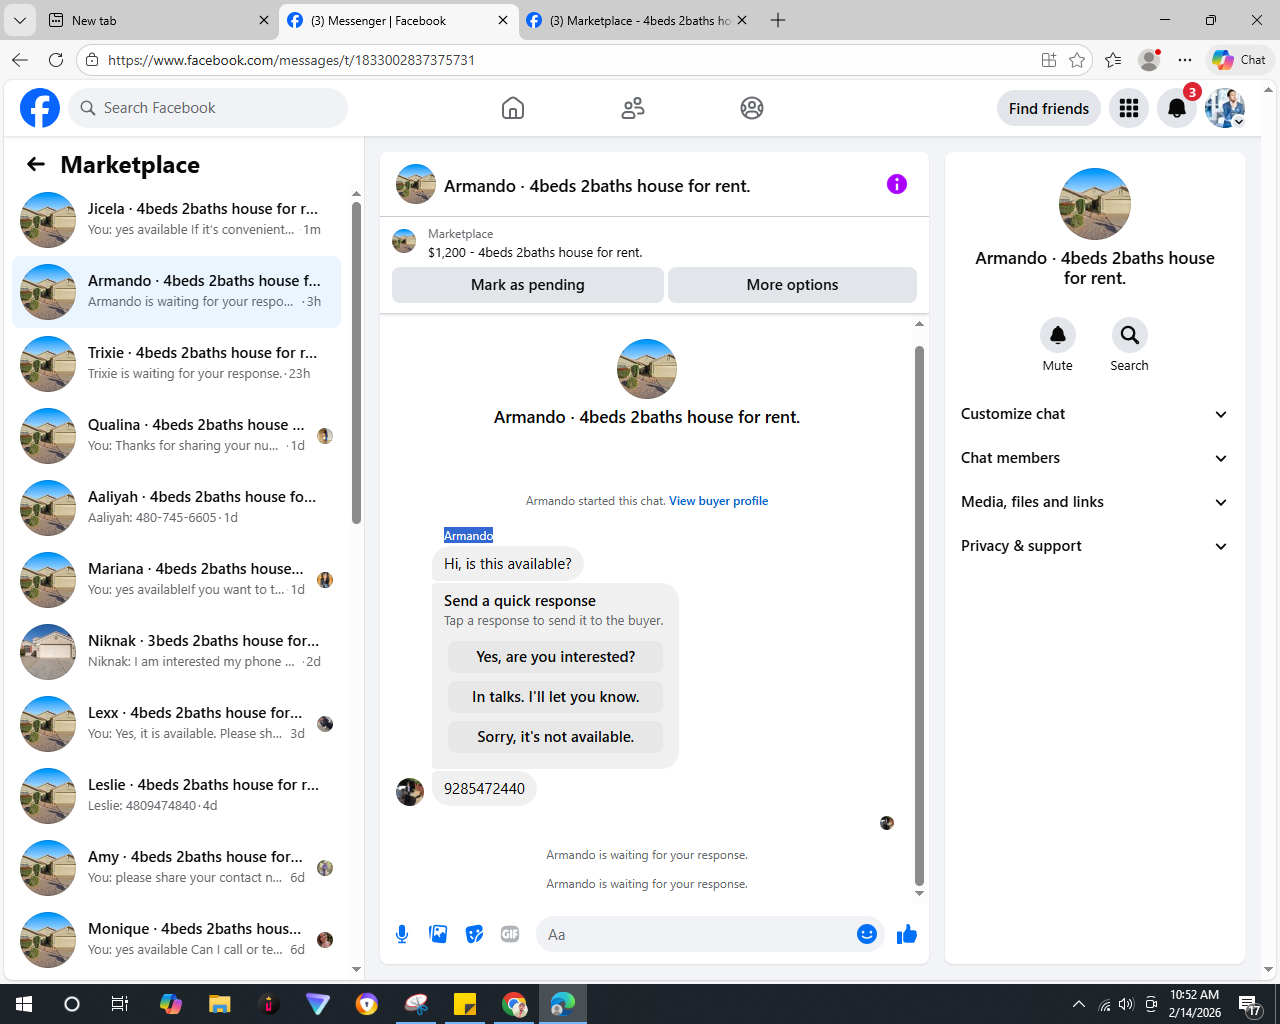Viewport: 1280px width, 1024px height.
Task: Send a voice clip with the microphone icon
Action: pyautogui.click(x=402, y=934)
